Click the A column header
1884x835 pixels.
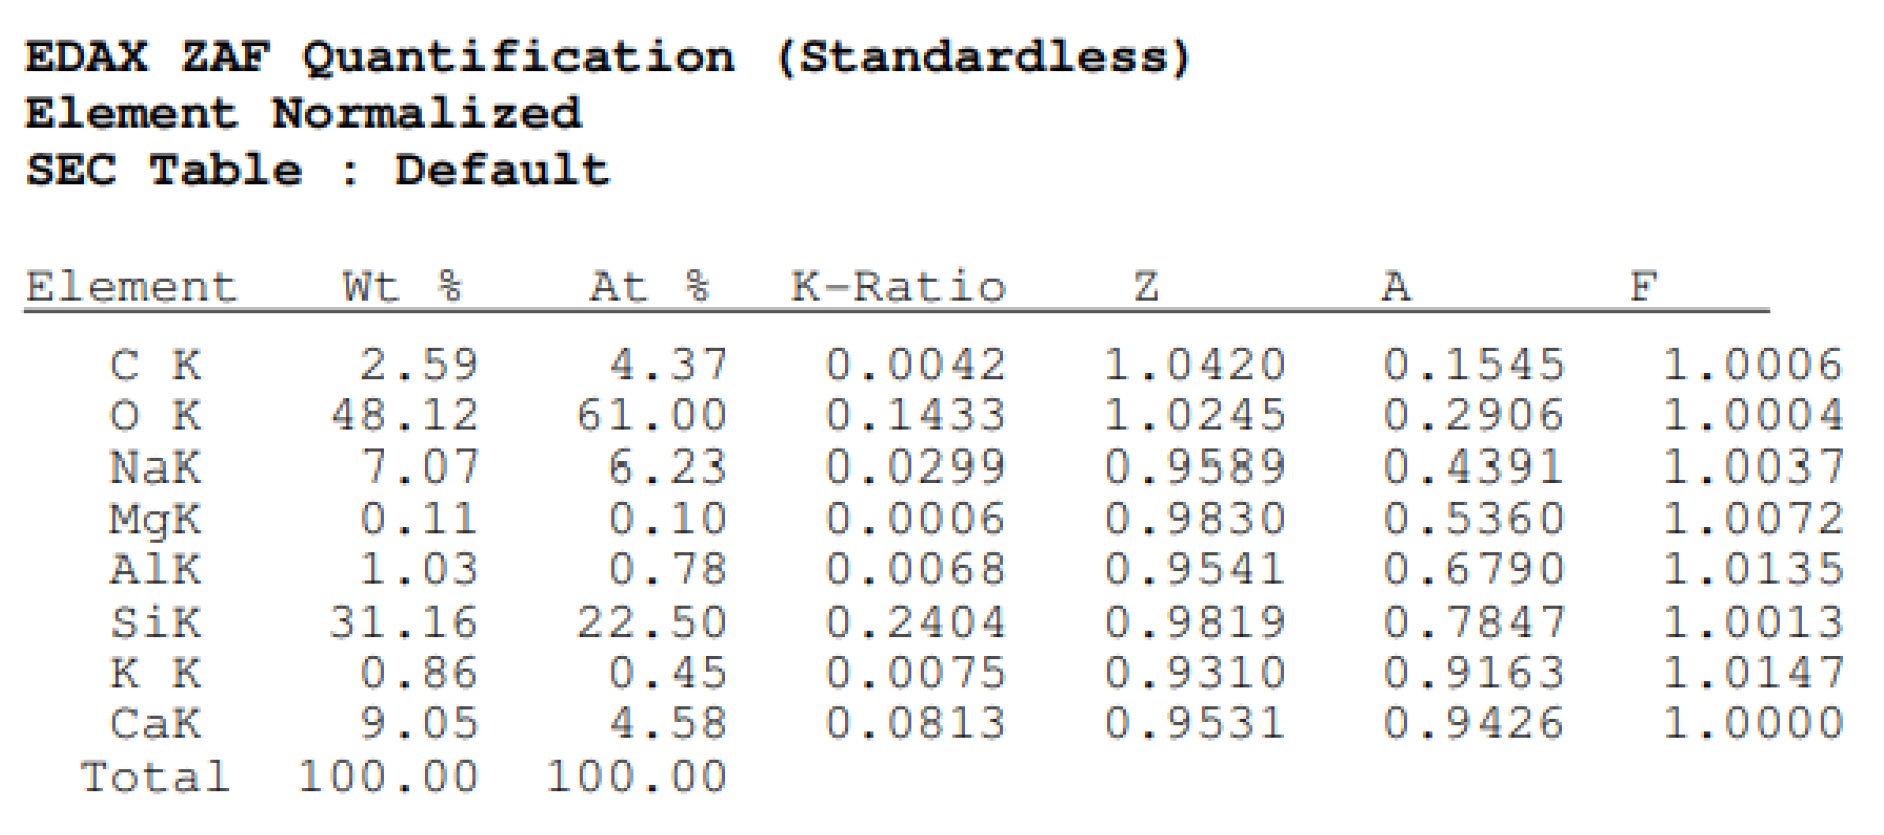(1396, 288)
